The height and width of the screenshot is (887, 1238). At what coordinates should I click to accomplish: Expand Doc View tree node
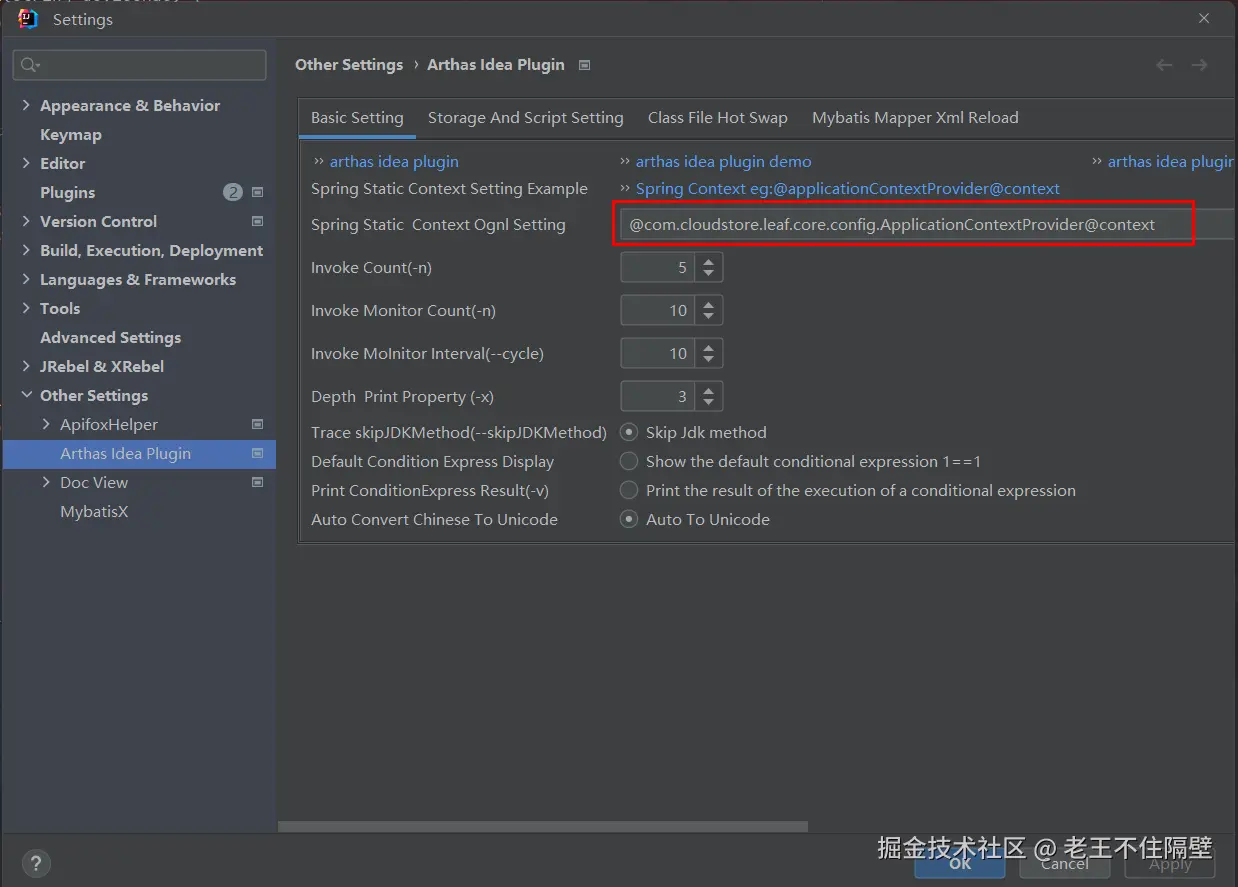pyautogui.click(x=46, y=482)
